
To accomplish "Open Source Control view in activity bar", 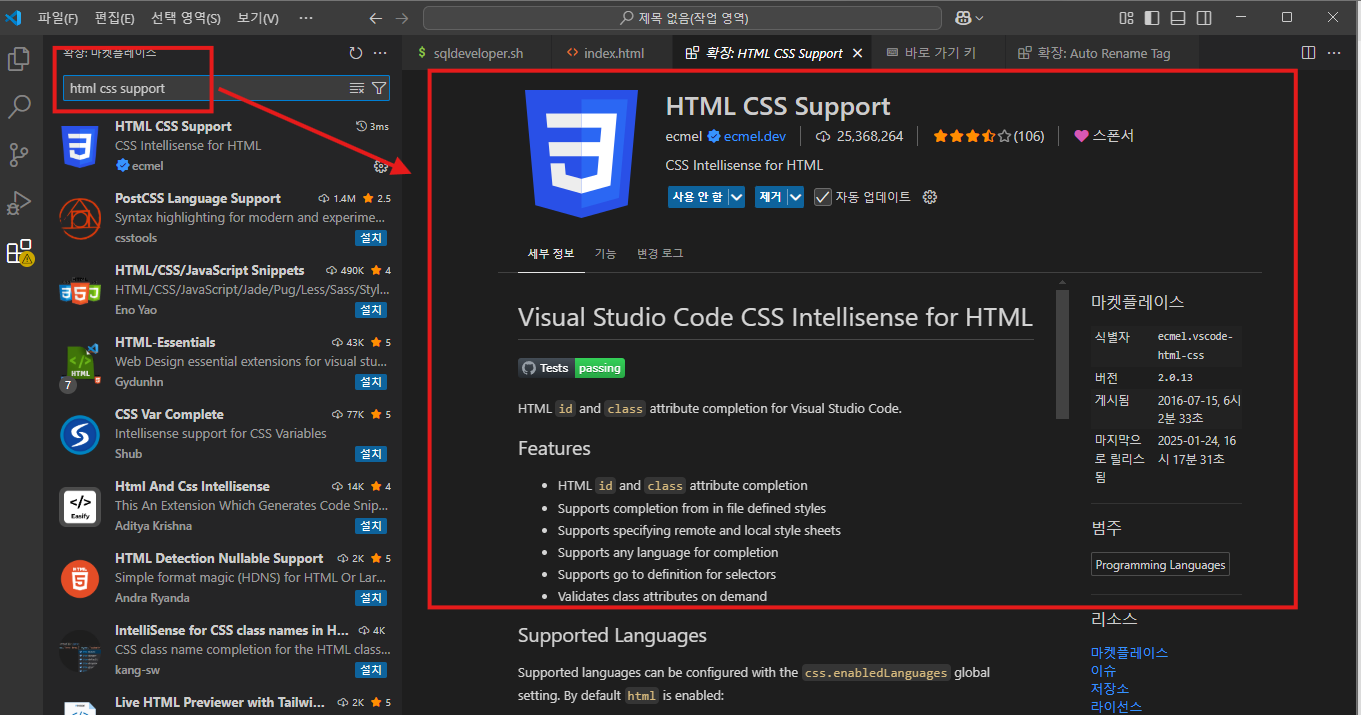I will coord(19,154).
